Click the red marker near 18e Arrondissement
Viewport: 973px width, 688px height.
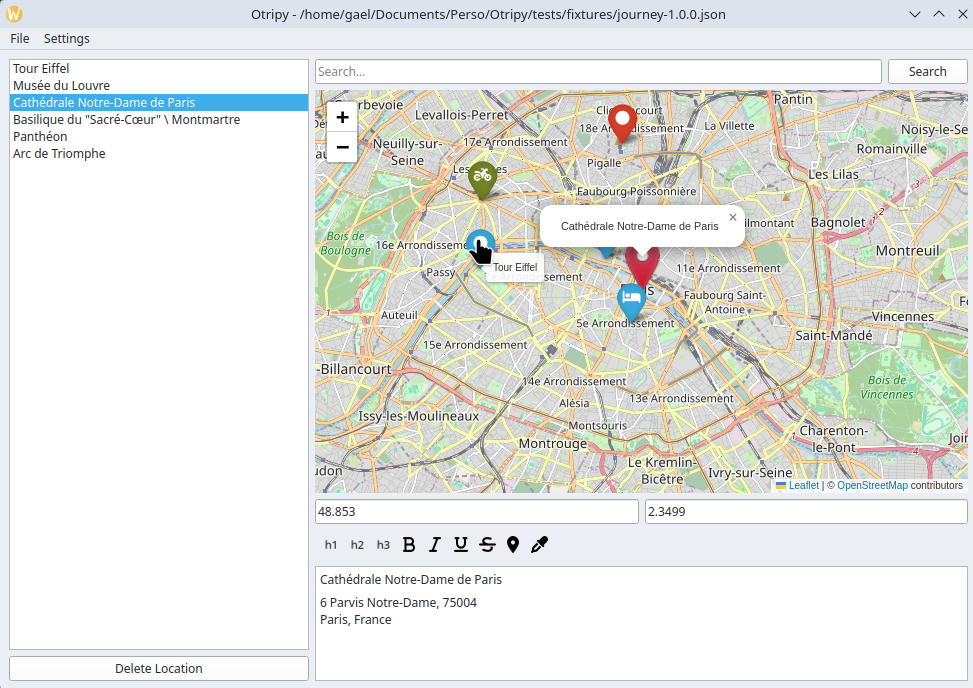pyautogui.click(x=622, y=123)
